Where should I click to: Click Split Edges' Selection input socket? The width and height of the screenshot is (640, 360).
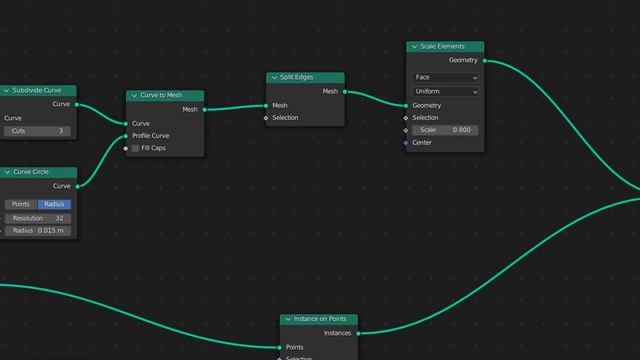coord(266,118)
